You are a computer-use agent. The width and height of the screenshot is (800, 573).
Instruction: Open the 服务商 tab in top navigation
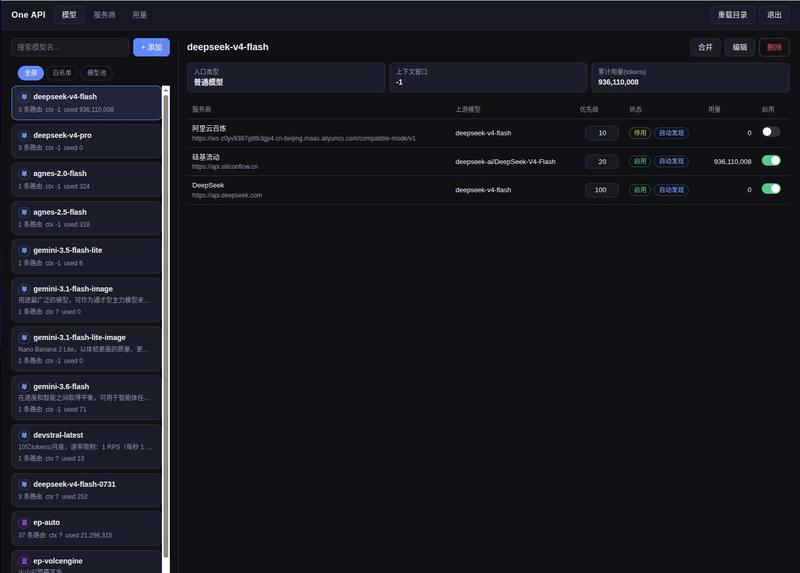(104, 15)
